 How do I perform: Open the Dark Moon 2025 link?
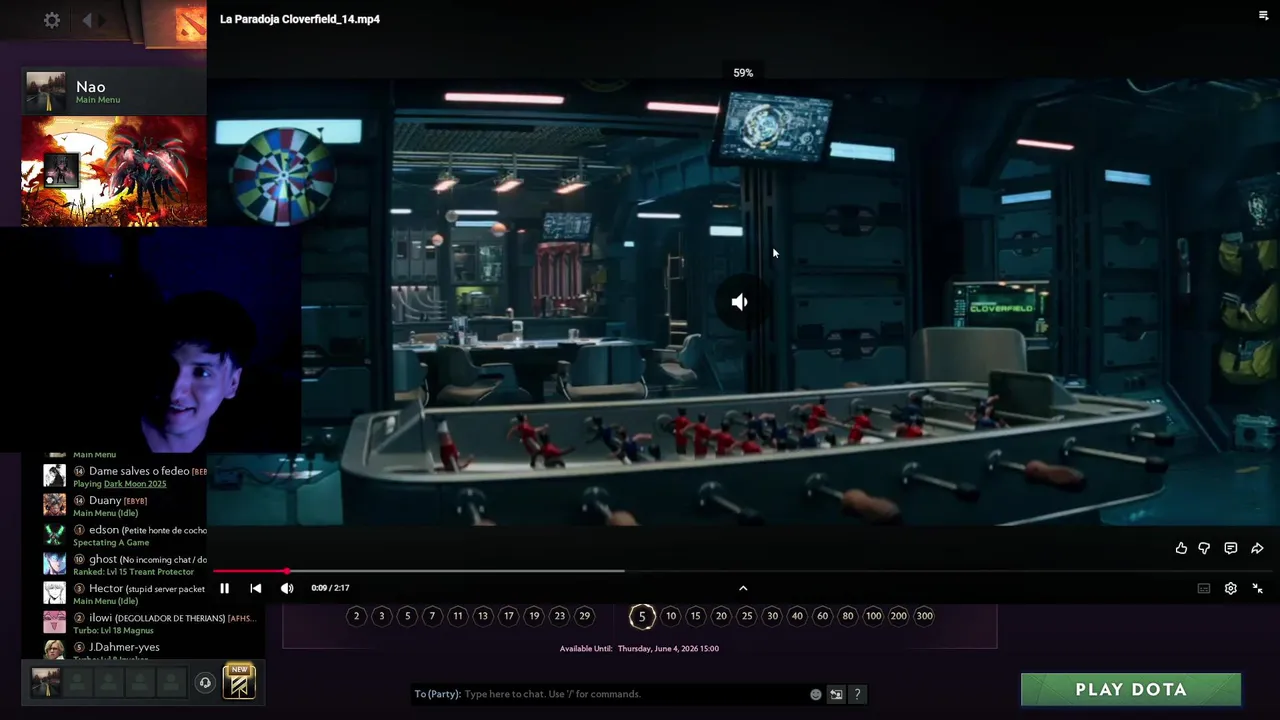point(135,484)
